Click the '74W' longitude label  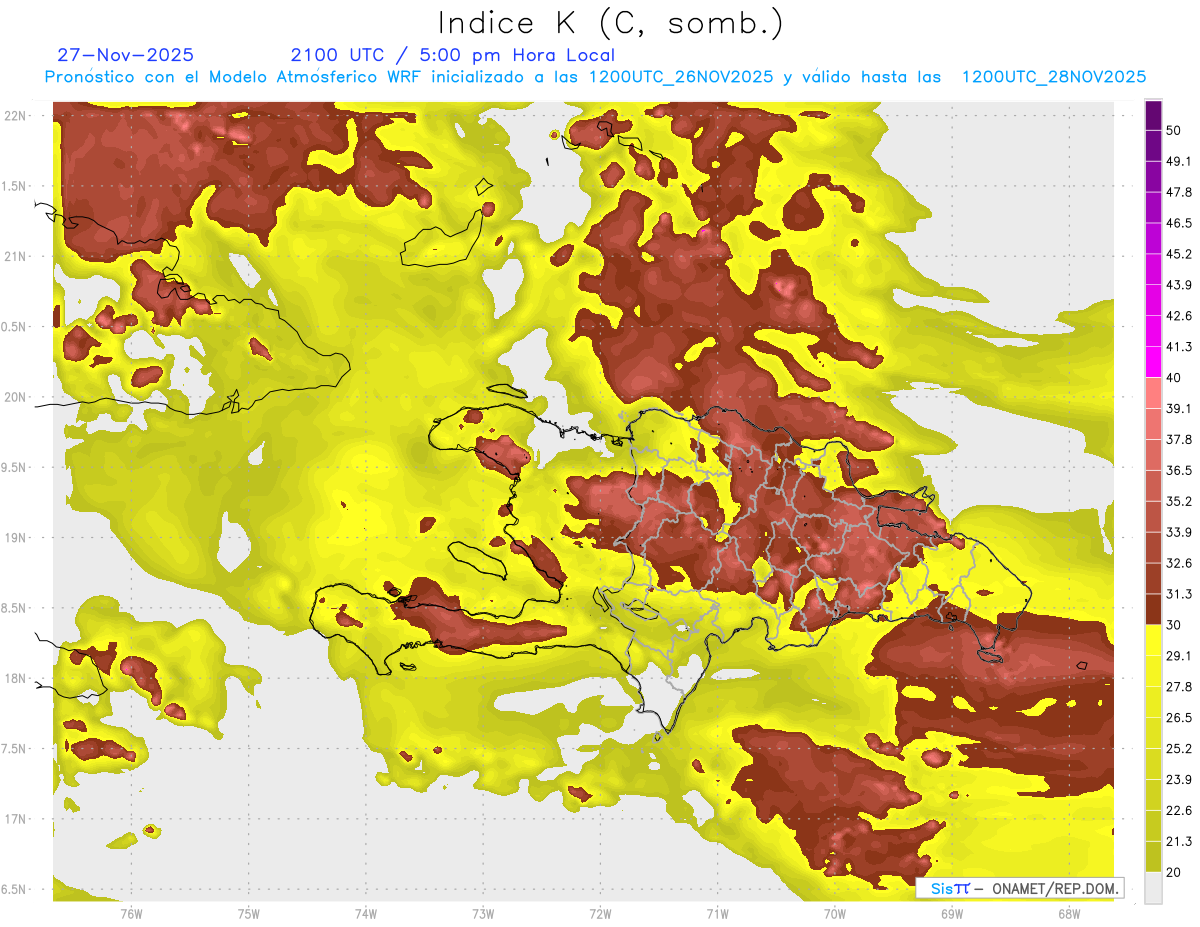366,913
